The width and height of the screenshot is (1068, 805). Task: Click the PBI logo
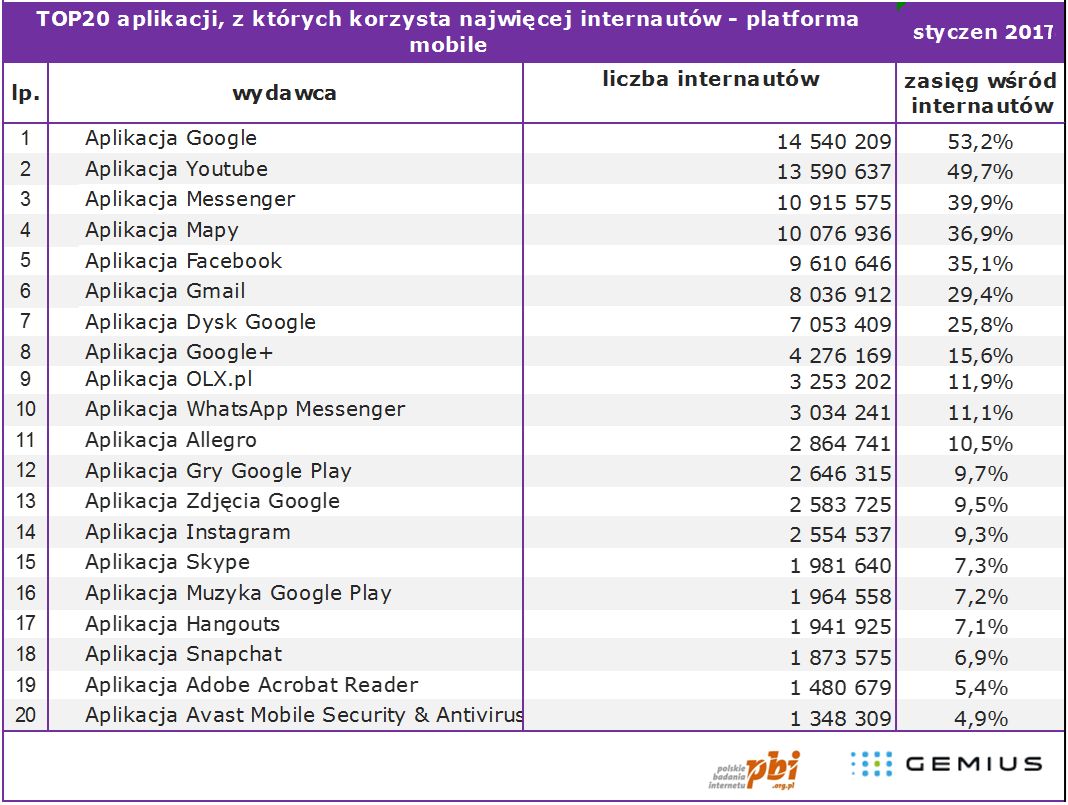(755, 770)
